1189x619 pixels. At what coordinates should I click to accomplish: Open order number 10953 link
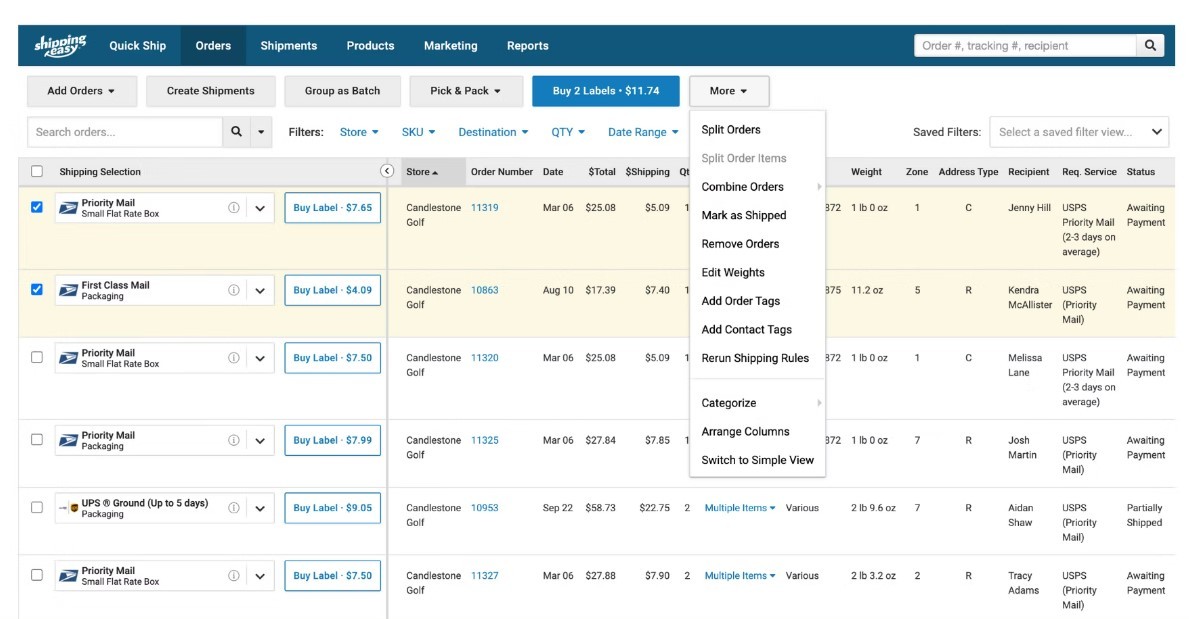point(484,508)
